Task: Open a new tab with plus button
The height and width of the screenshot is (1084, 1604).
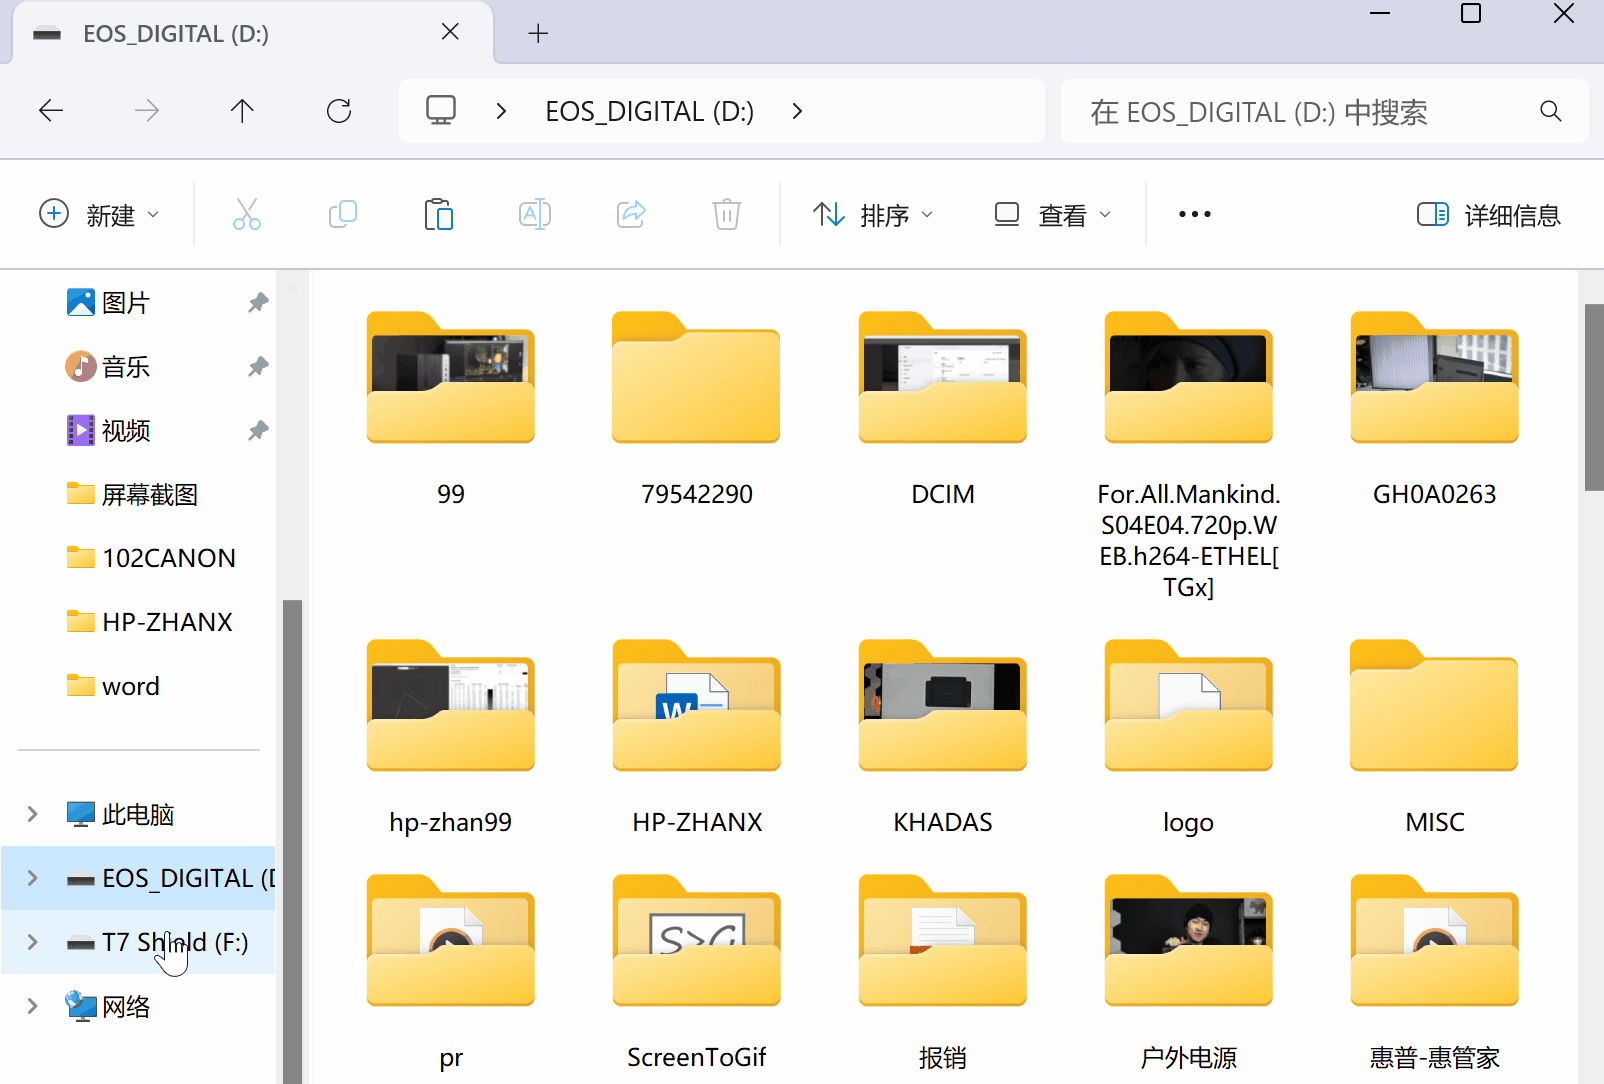Action: click(x=538, y=33)
